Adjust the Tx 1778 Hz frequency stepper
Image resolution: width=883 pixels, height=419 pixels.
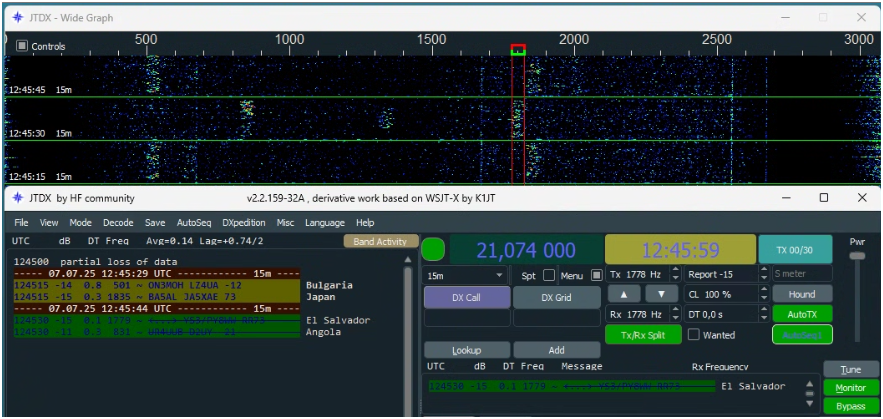(x=675, y=274)
